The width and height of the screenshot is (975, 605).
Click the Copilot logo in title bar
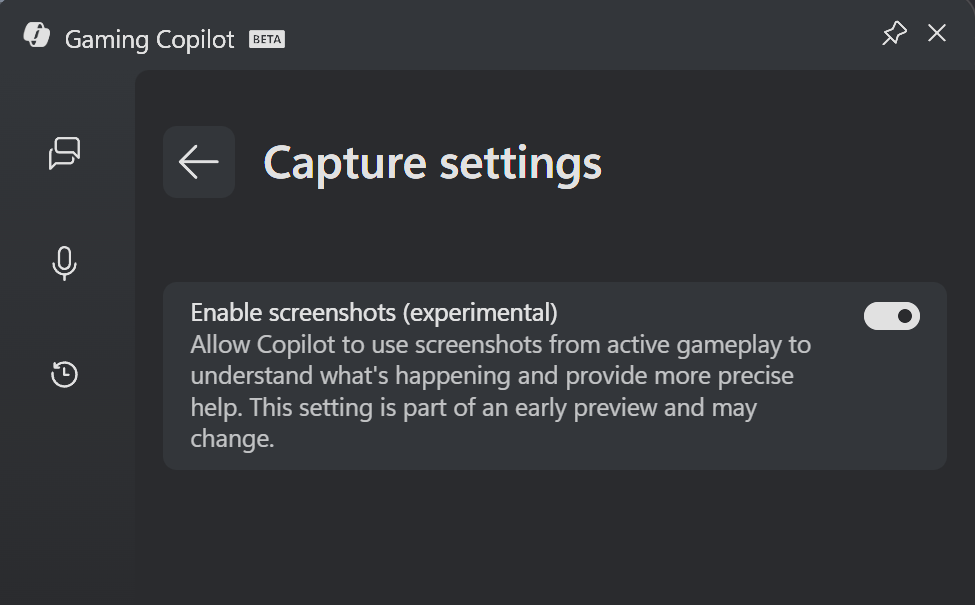click(37, 36)
